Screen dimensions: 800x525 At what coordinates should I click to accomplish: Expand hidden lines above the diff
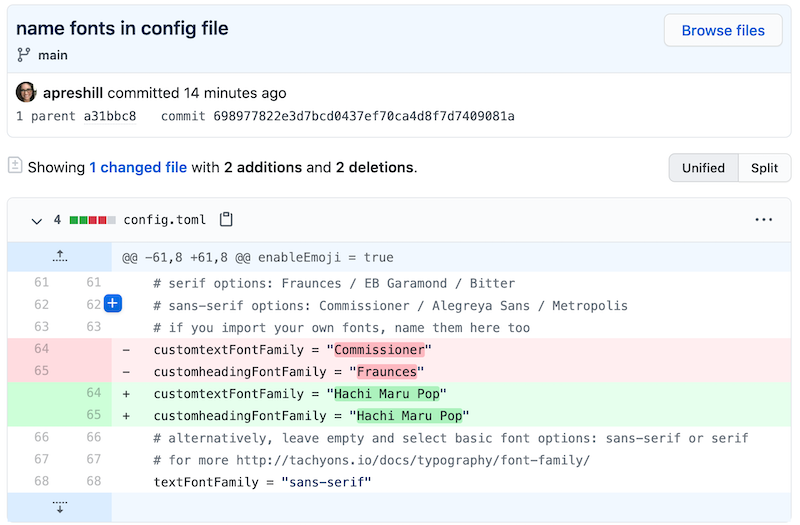click(x=59, y=257)
